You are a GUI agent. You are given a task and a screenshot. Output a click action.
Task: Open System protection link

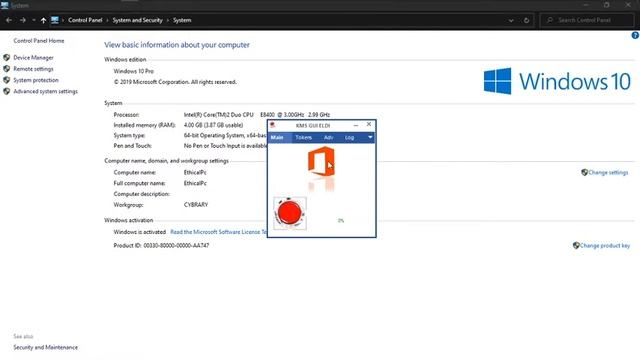pos(36,80)
